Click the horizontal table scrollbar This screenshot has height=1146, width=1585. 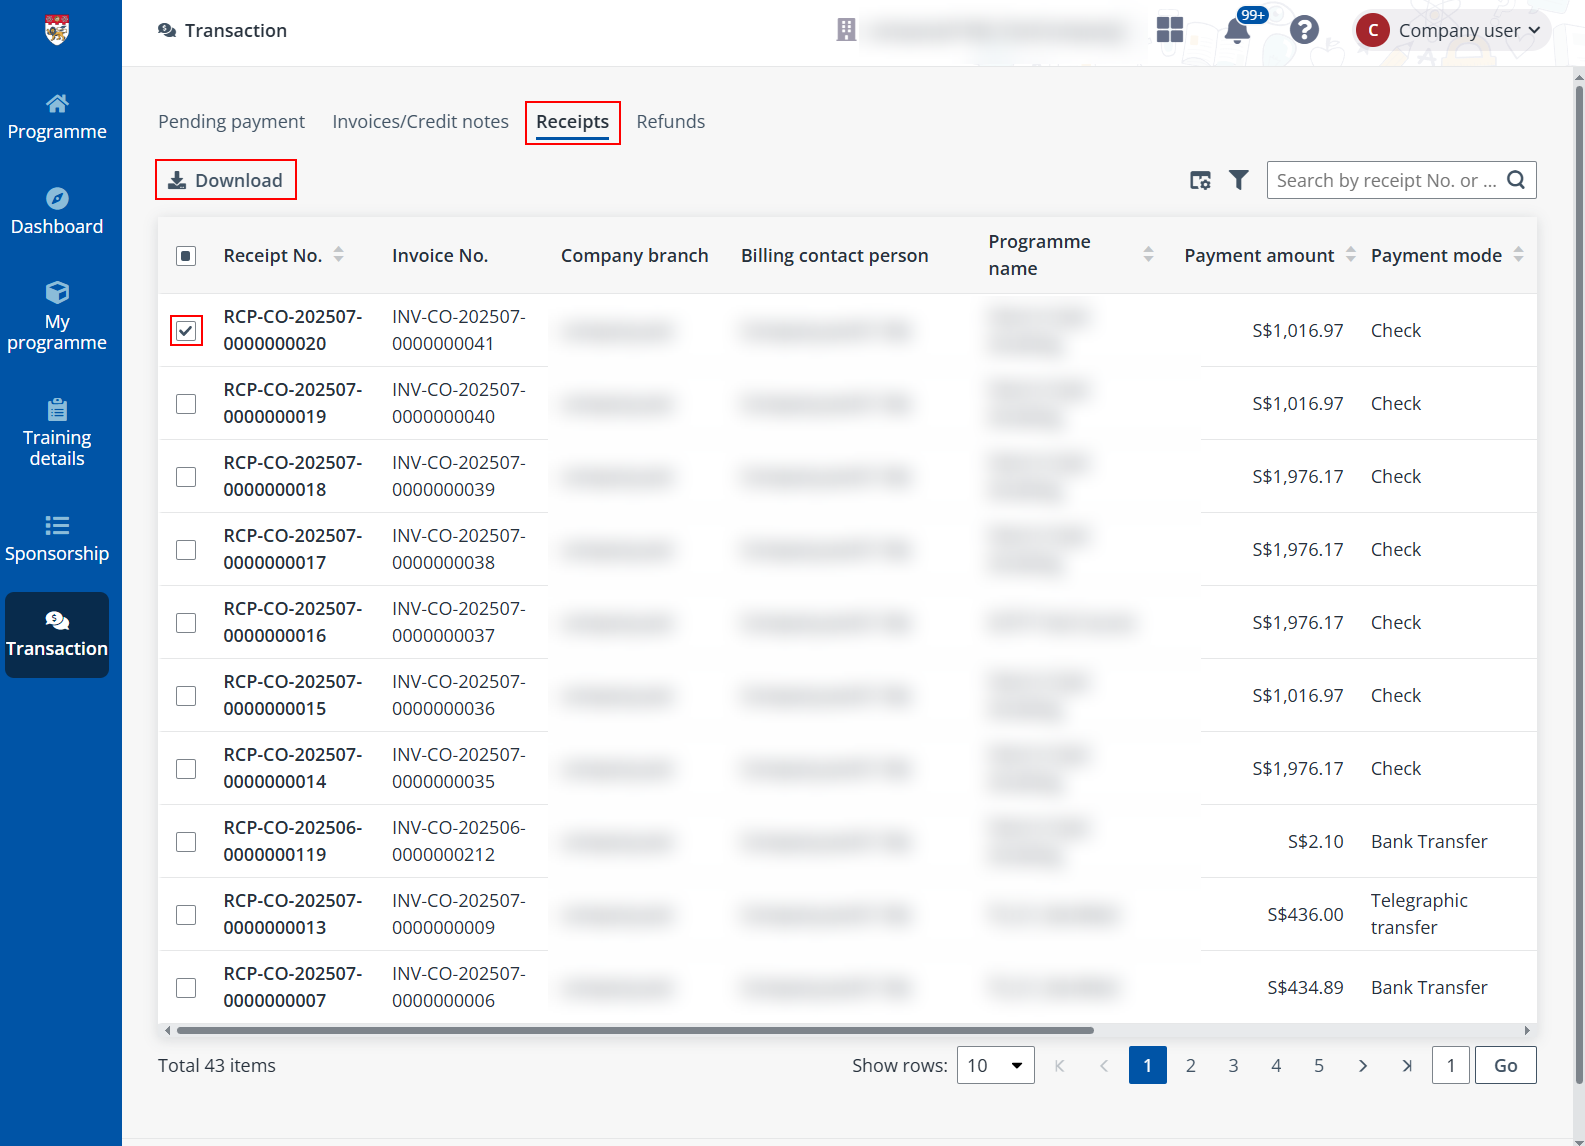click(635, 1030)
